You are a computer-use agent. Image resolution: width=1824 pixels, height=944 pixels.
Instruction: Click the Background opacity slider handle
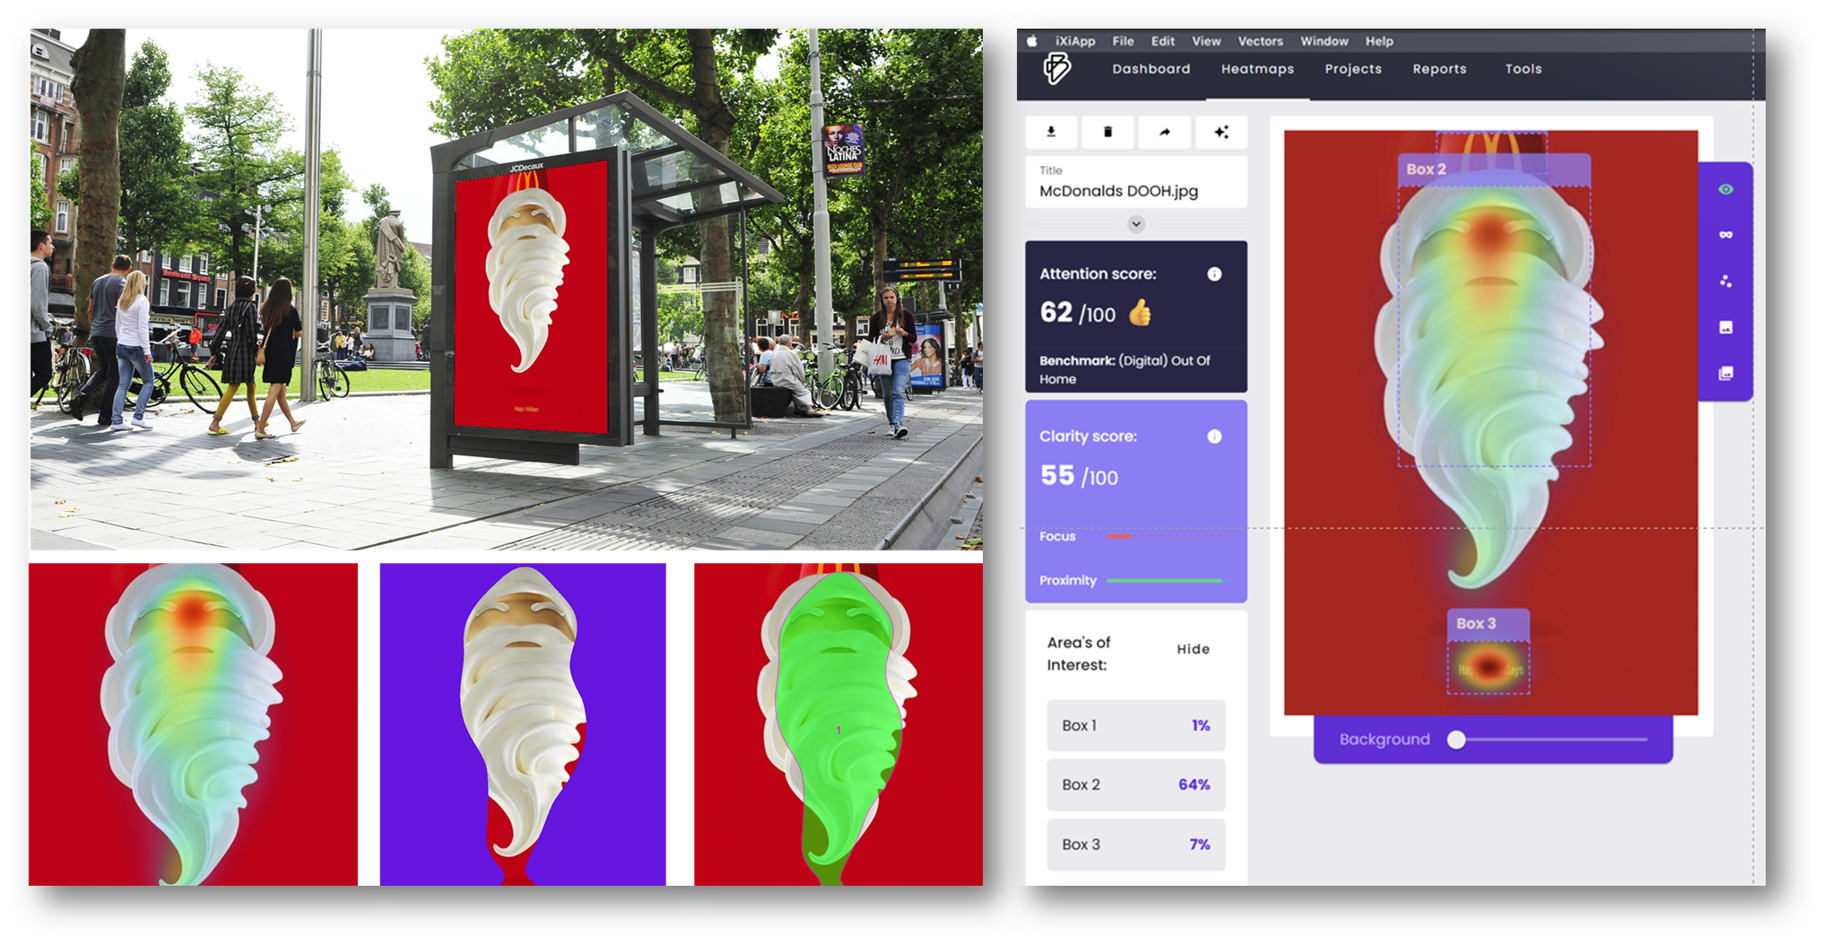click(1456, 739)
